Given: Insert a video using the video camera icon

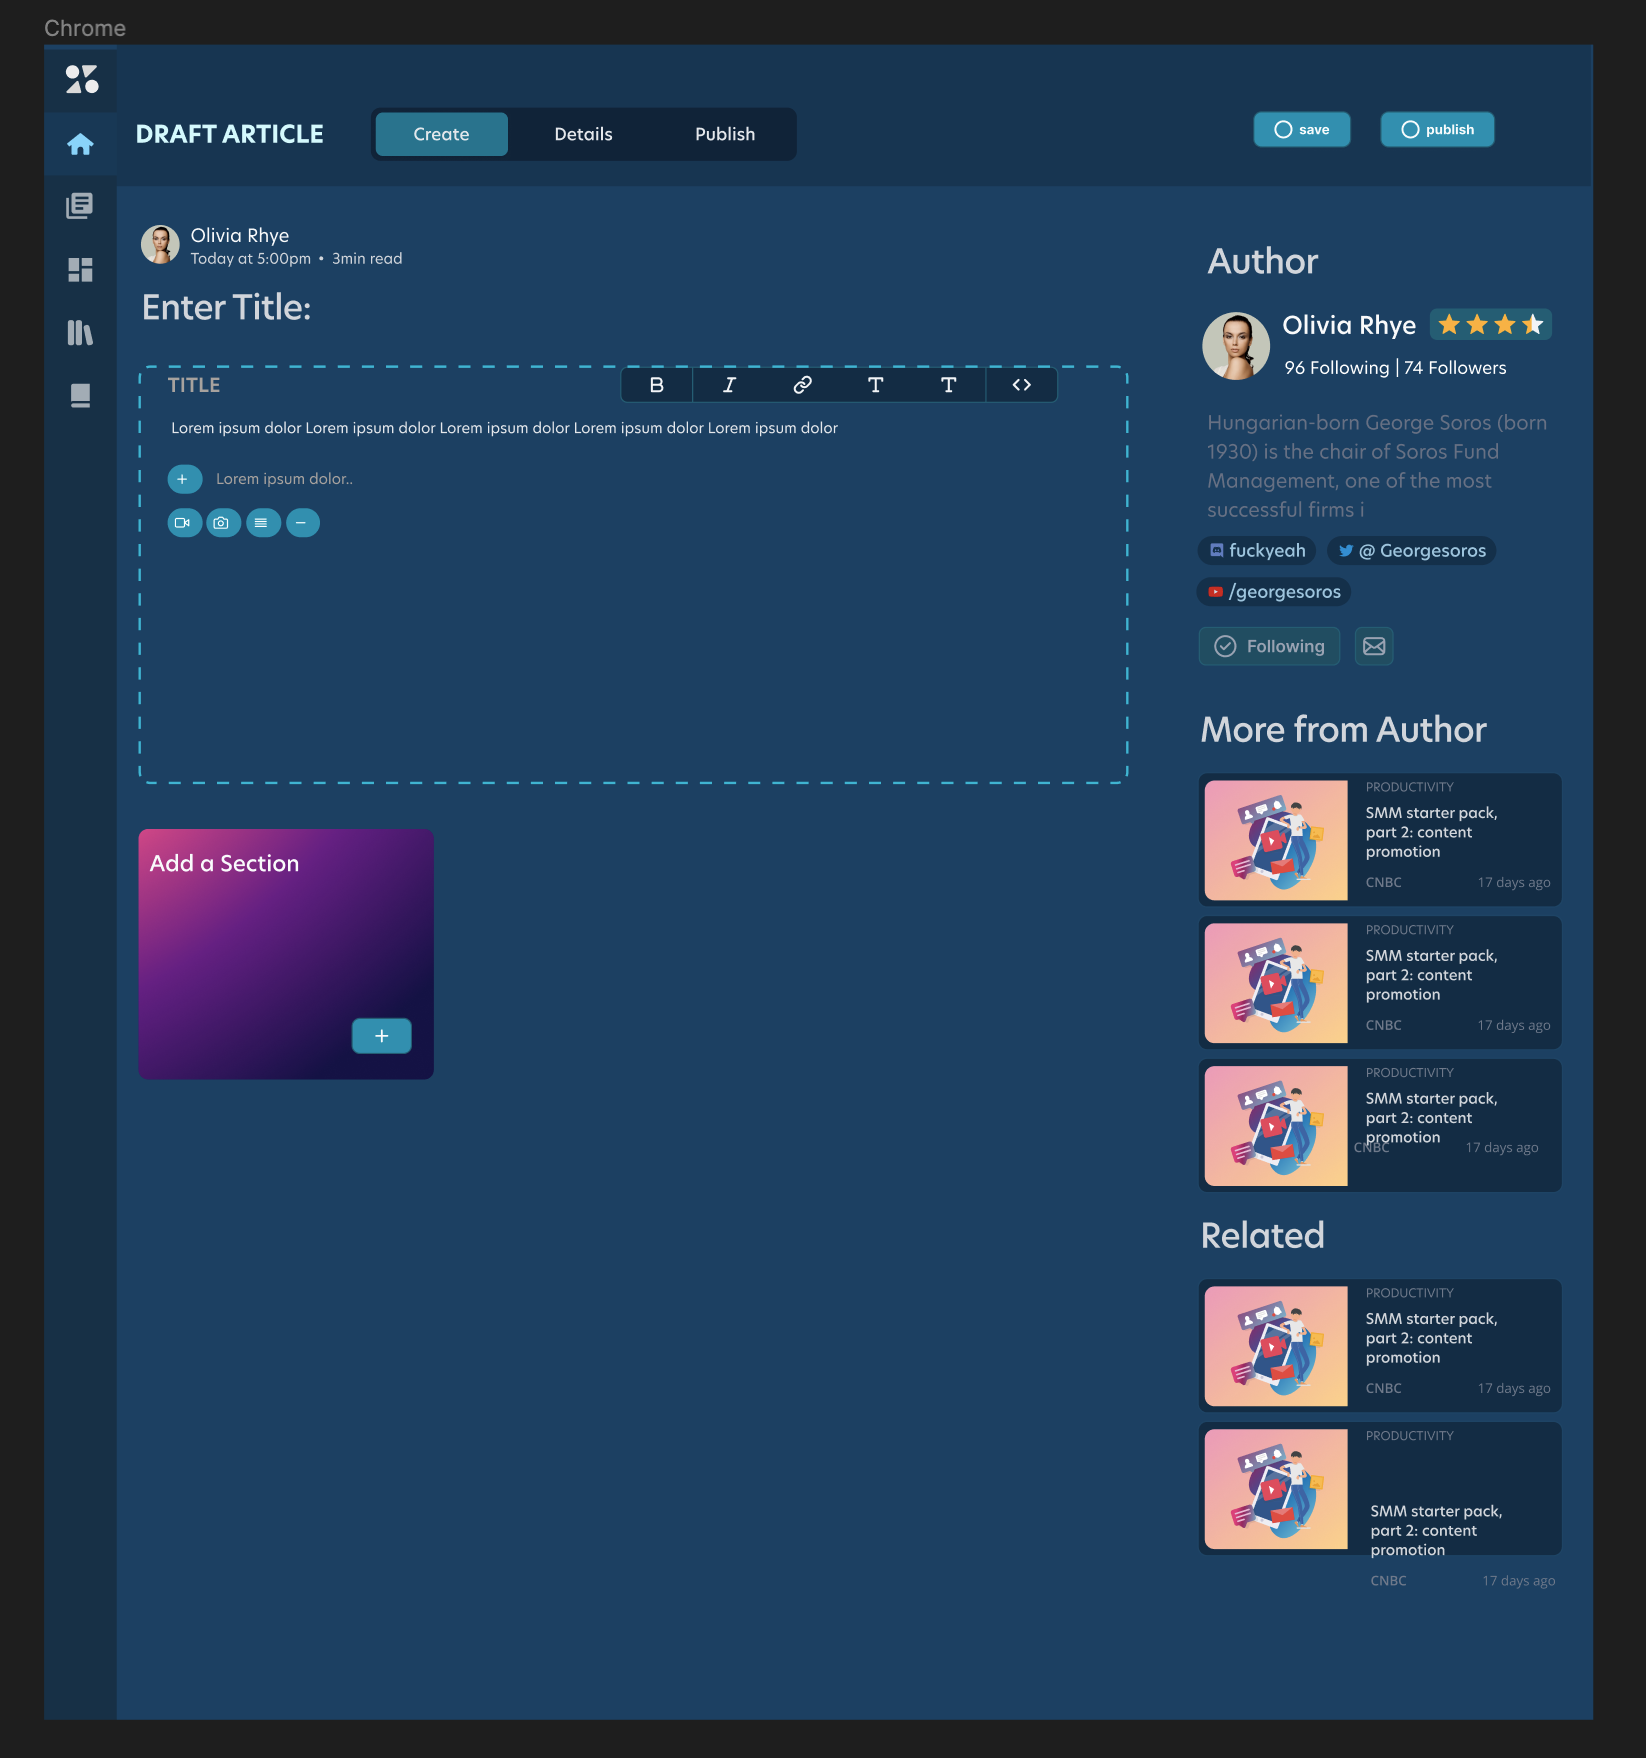Looking at the screenshot, I should coord(184,522).
